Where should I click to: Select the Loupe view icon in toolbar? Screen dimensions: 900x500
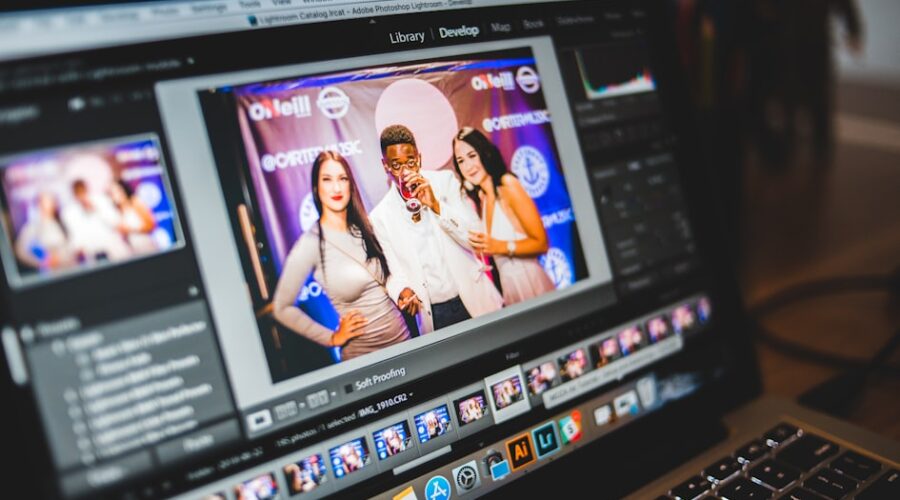click(x=259, y=421)
